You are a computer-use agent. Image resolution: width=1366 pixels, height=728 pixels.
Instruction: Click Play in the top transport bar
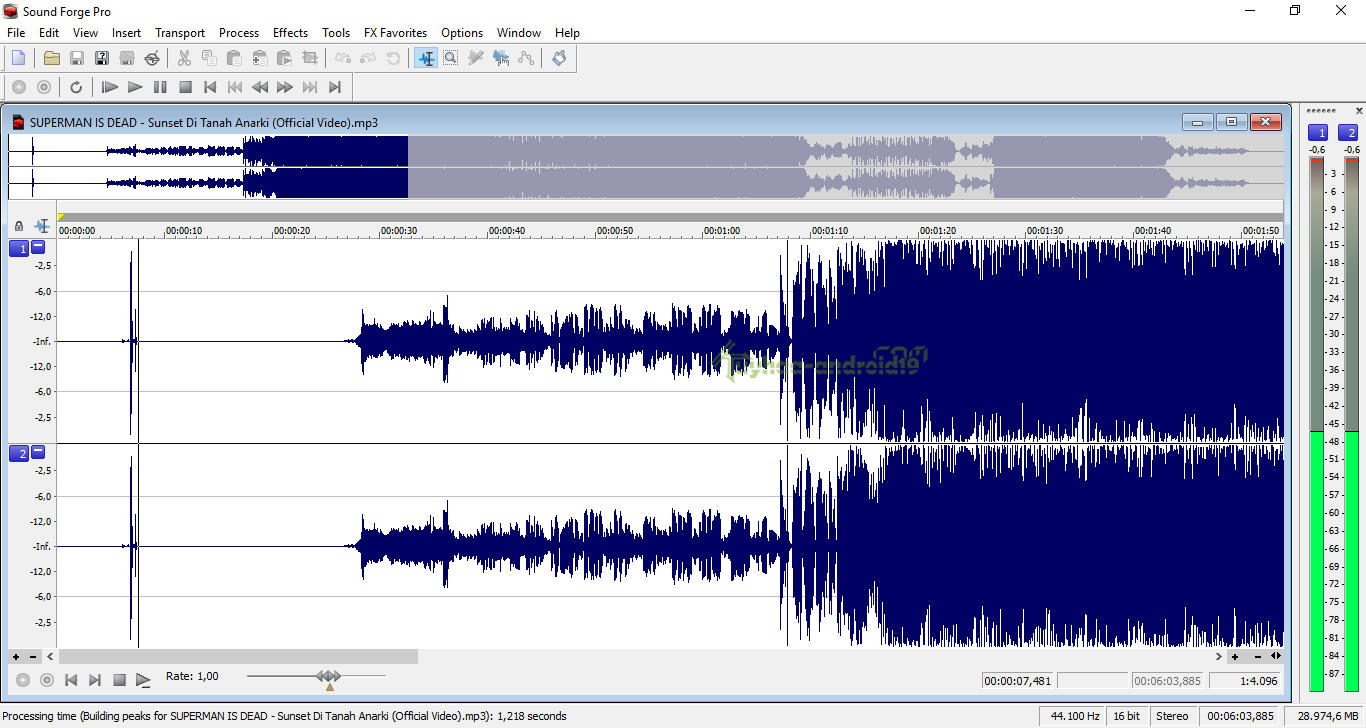pos(135,87)
